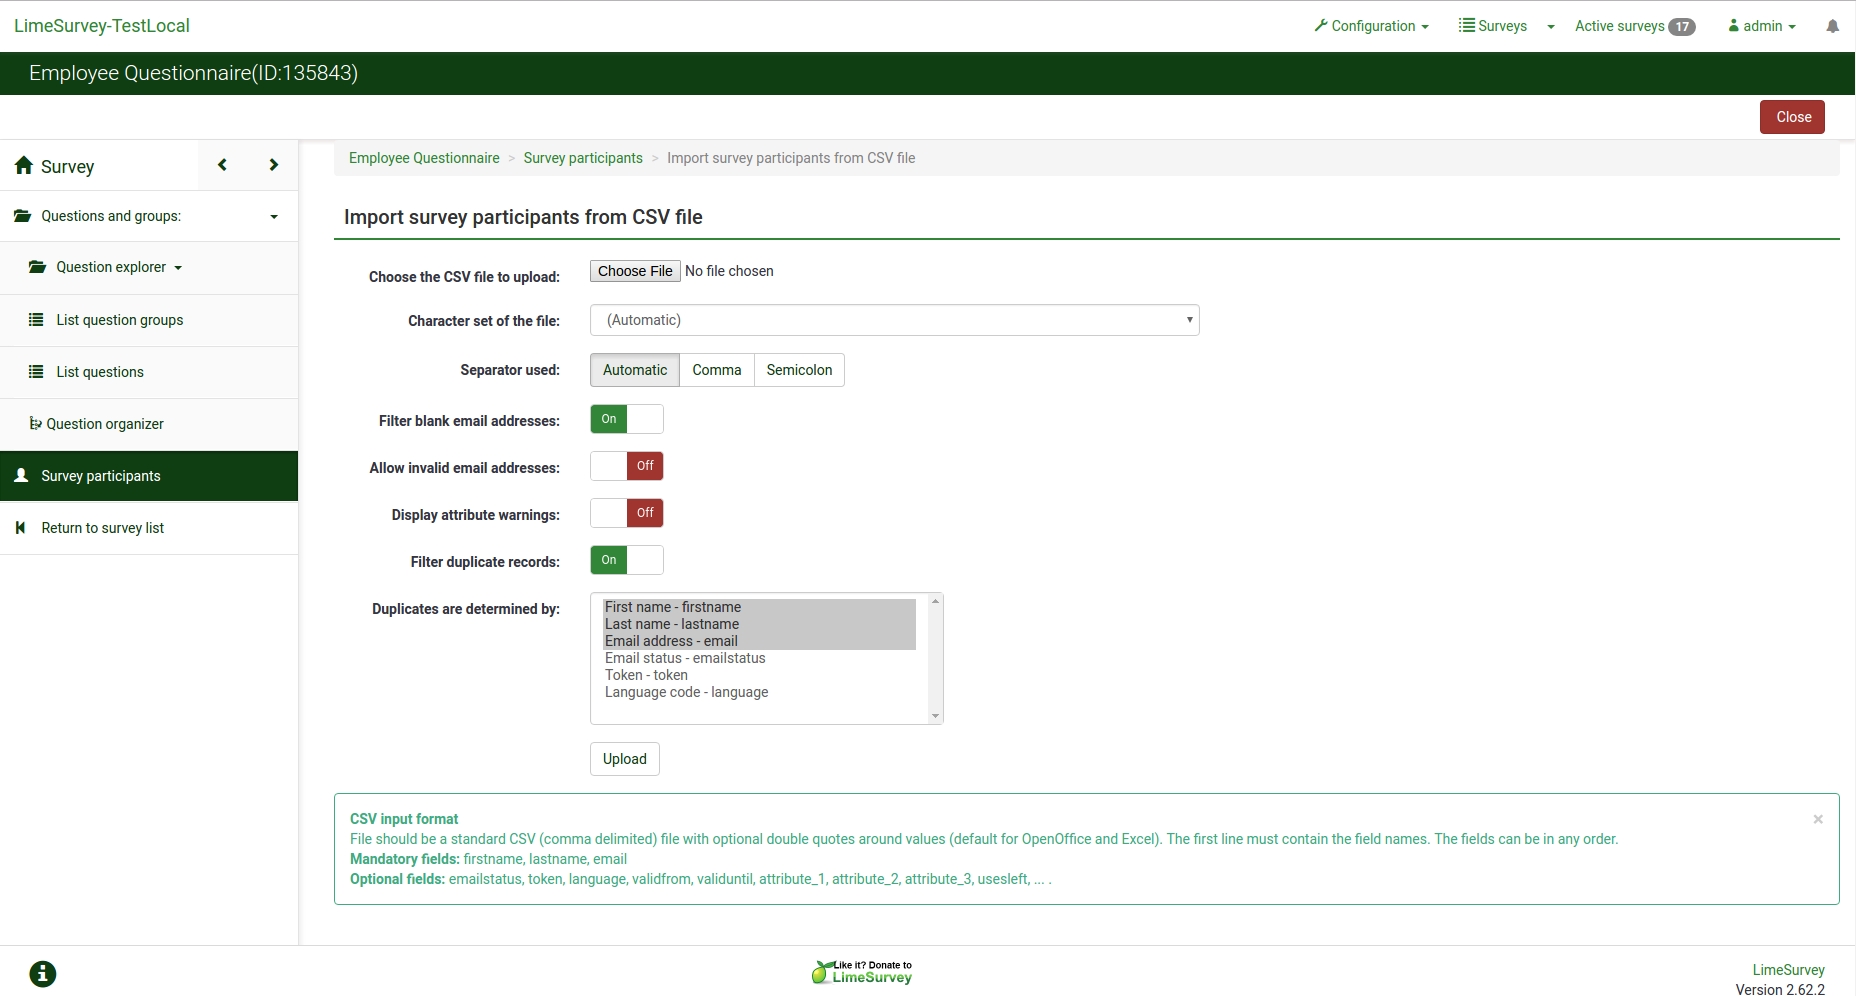The width and height of the screenshot is (1856, 996).
Task: Select Email status - emailstatus option
Action: pyautogui.click(x=759, y=658)
